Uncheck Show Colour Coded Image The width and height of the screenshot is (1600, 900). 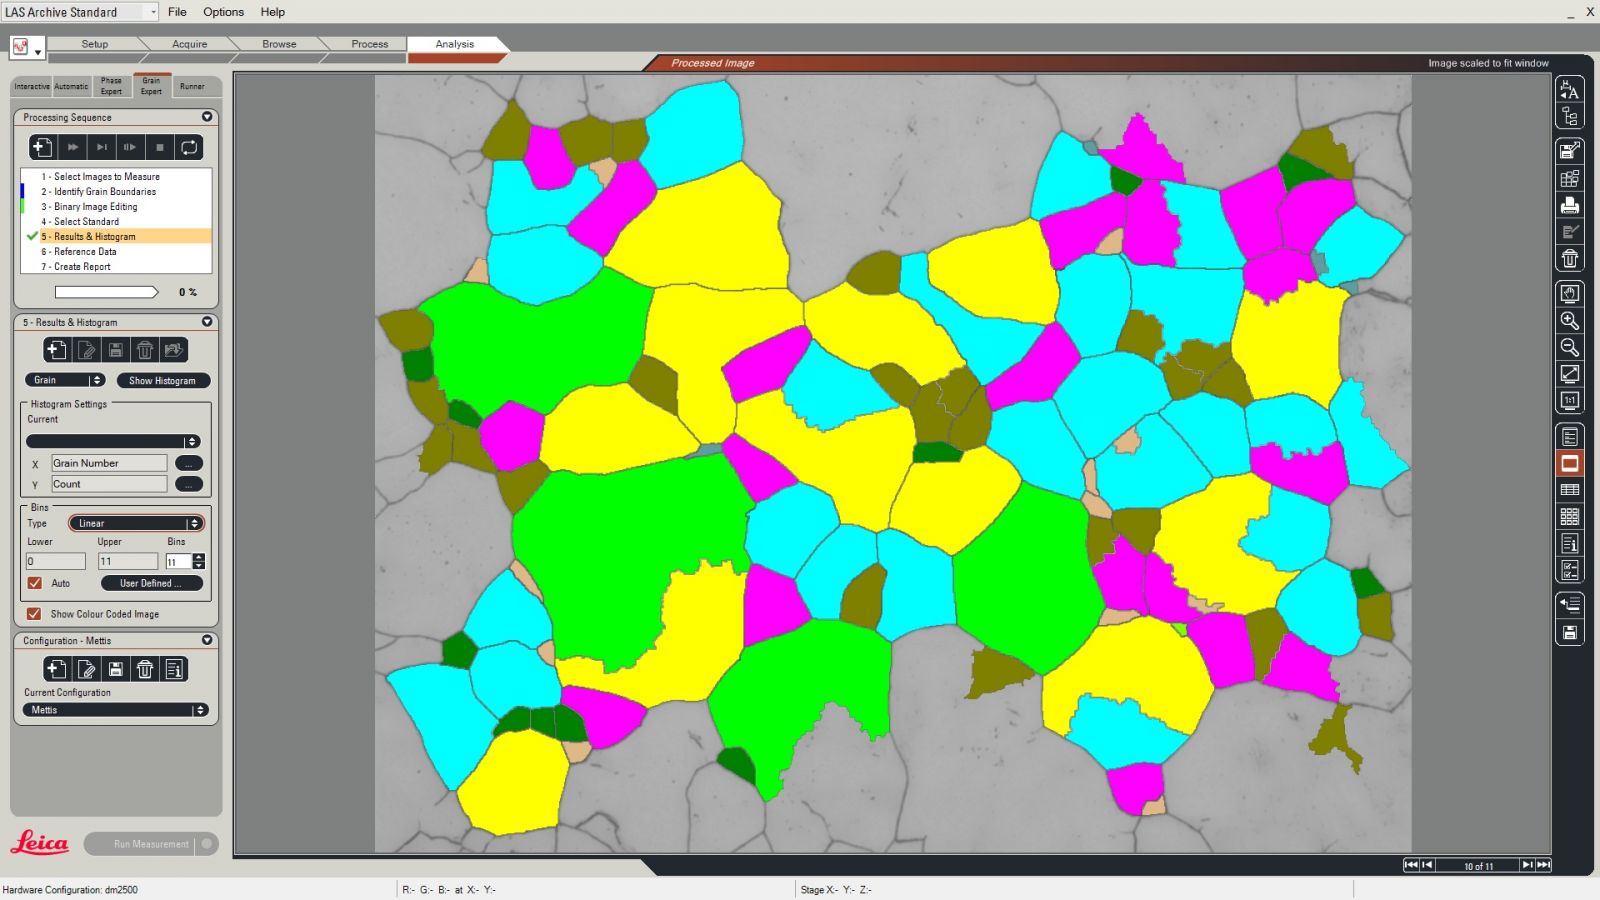35,614
